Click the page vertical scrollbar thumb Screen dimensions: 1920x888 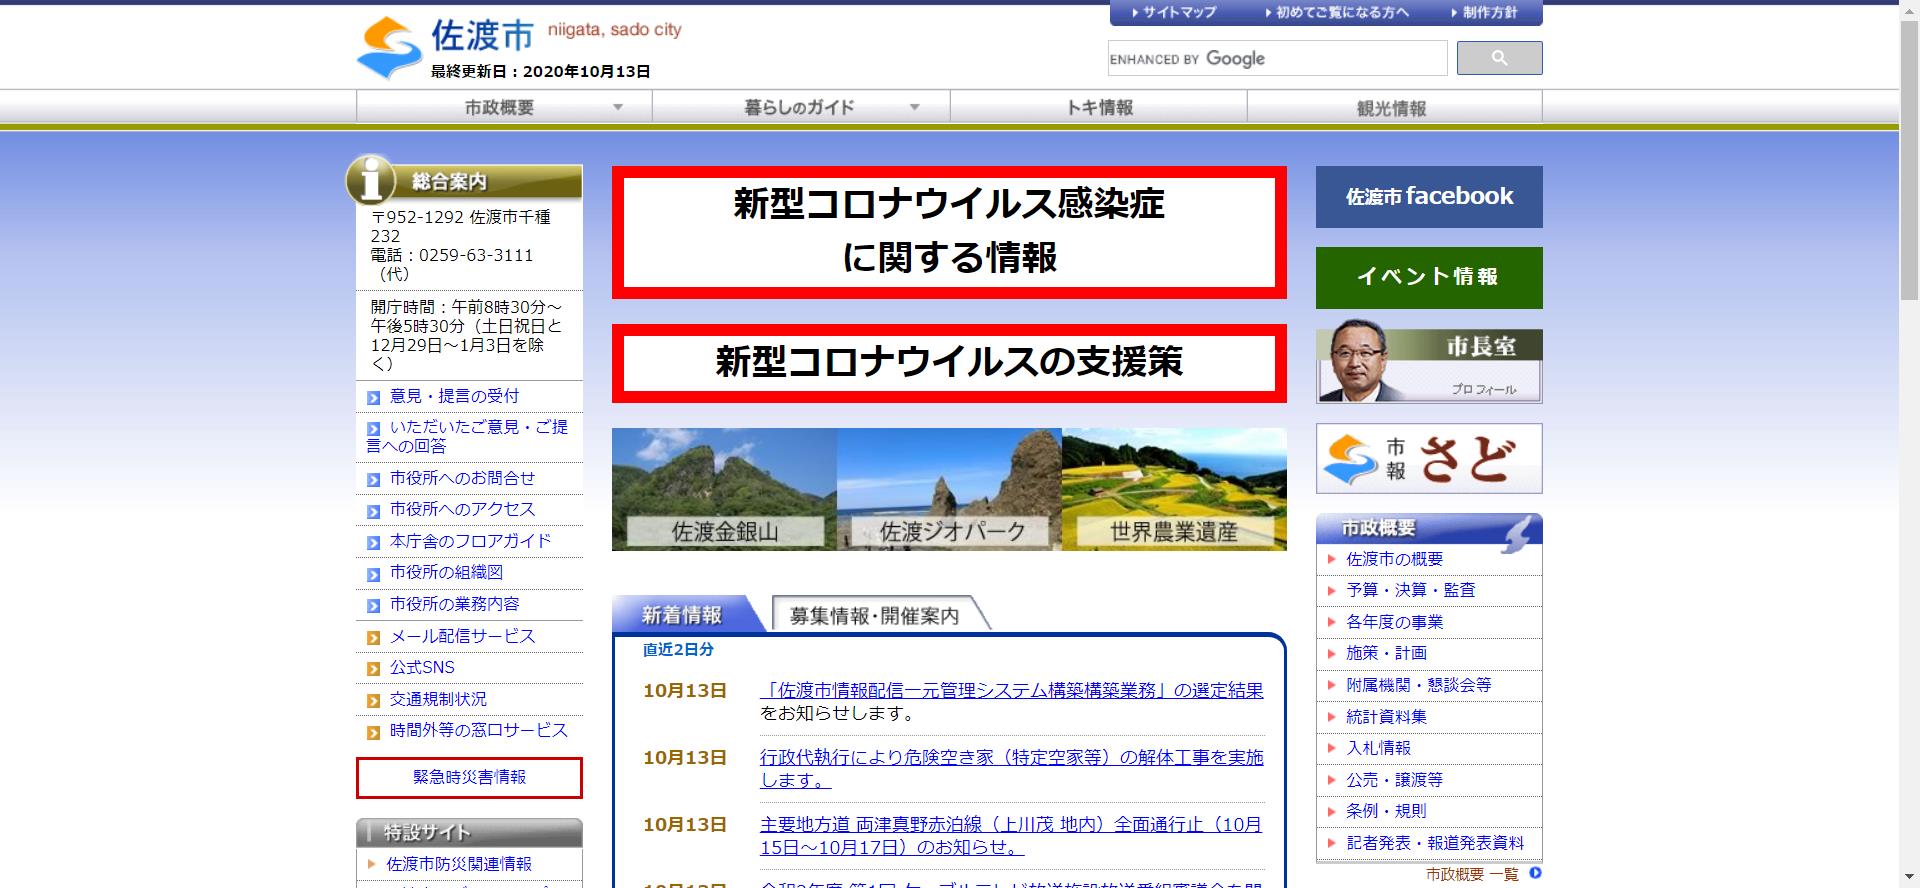[1909, 160]
